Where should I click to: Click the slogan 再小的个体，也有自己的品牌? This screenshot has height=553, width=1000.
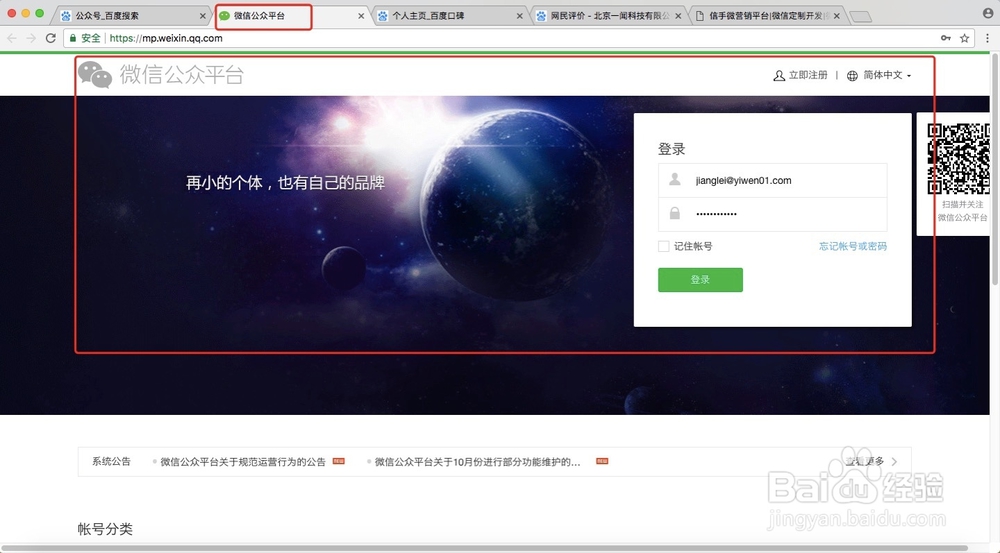(285, 183)
